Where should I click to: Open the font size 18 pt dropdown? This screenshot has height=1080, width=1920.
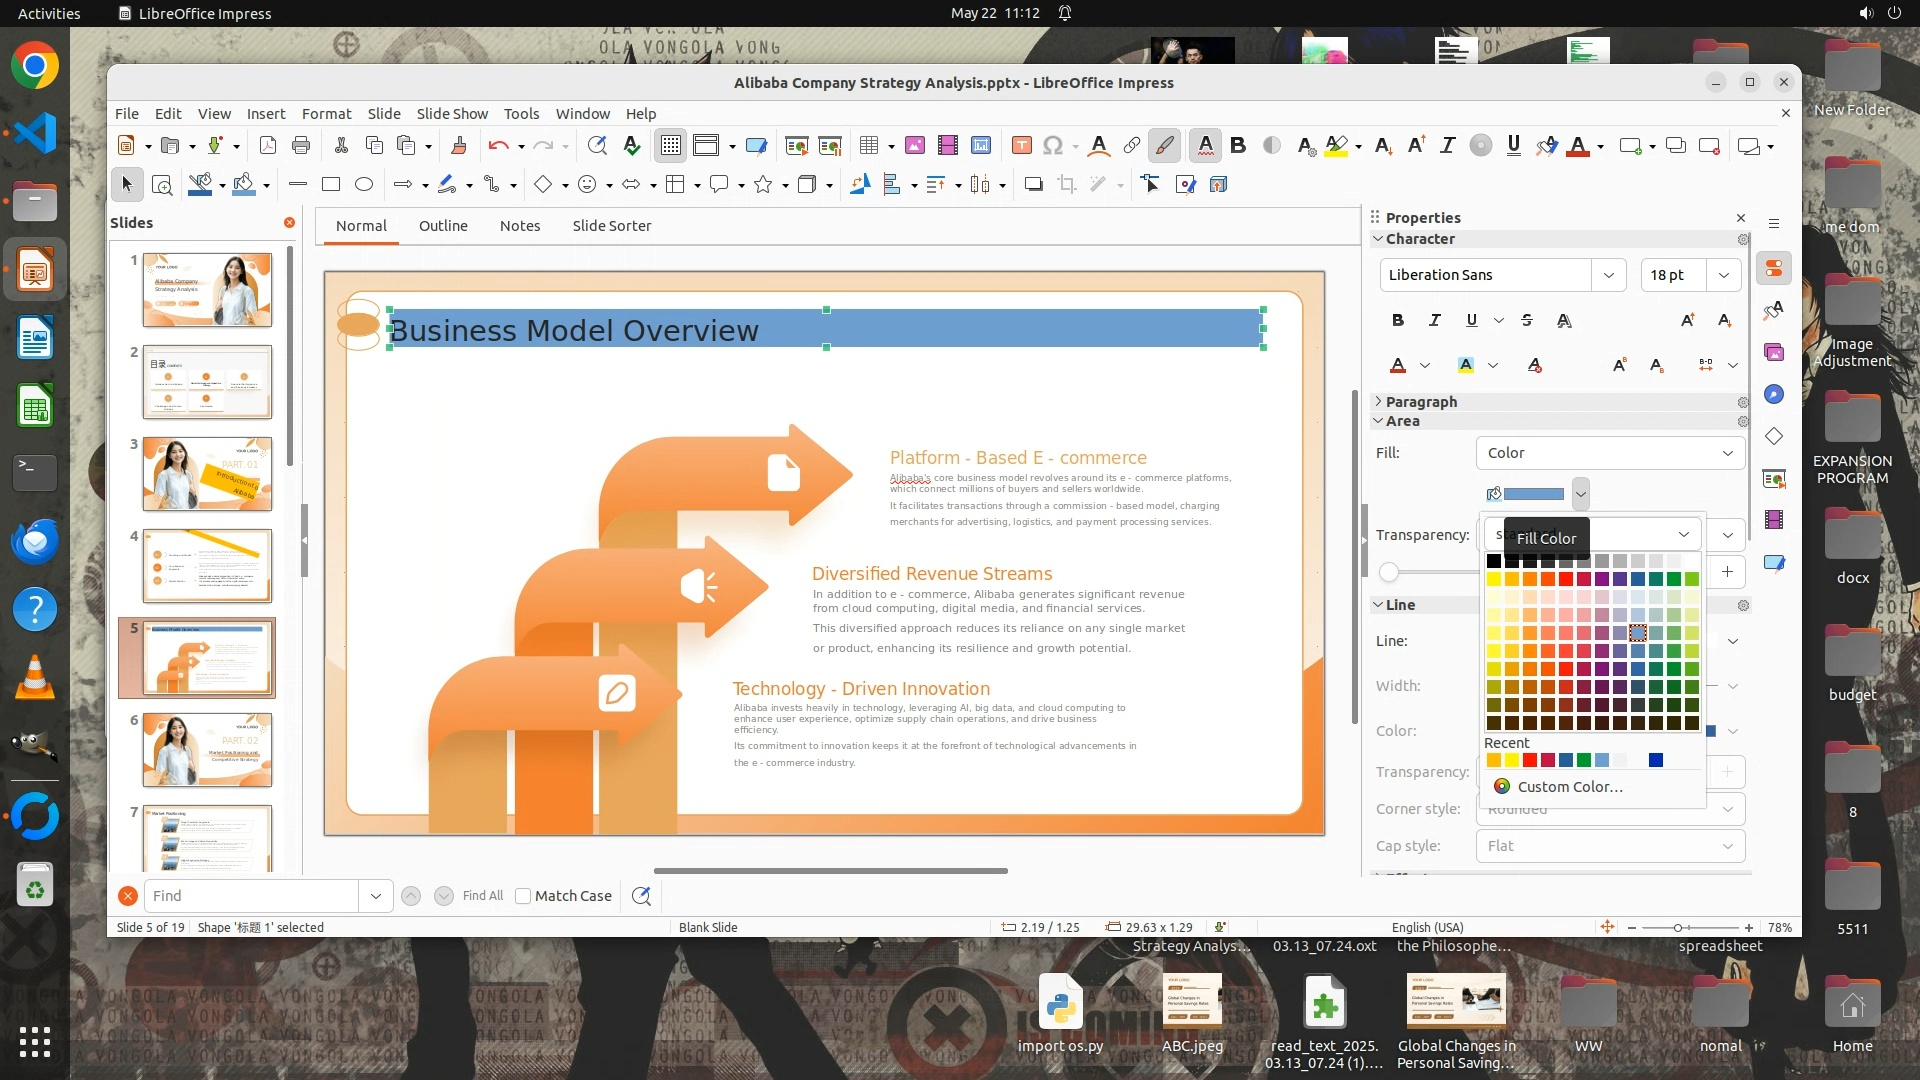pyautogui.click(x=1723, y=275)
